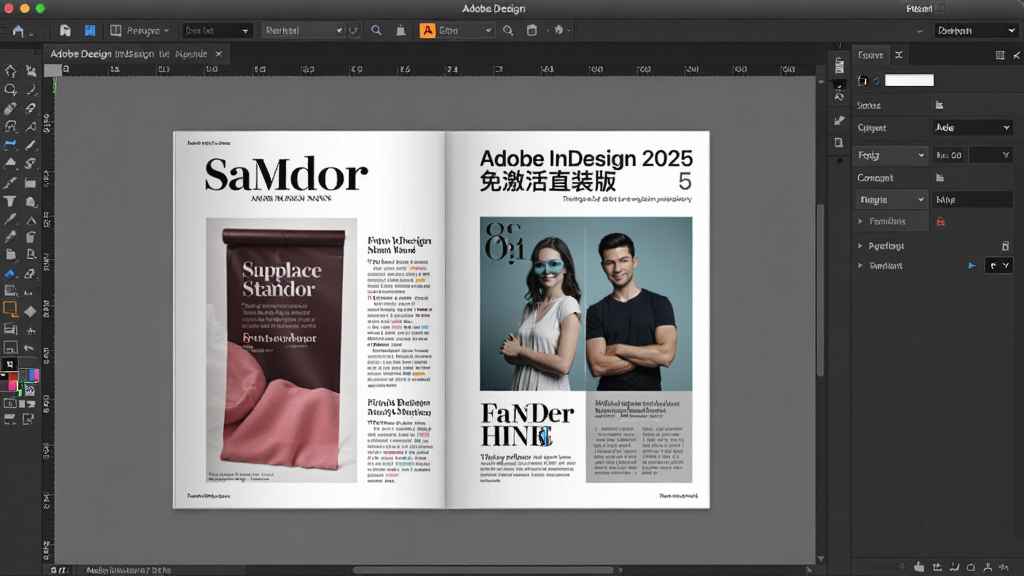Screen dimensions: 1024x576
Task: Click the gray magnifier after the Gtbe dropdown
Action: click(x=507, y=31)
